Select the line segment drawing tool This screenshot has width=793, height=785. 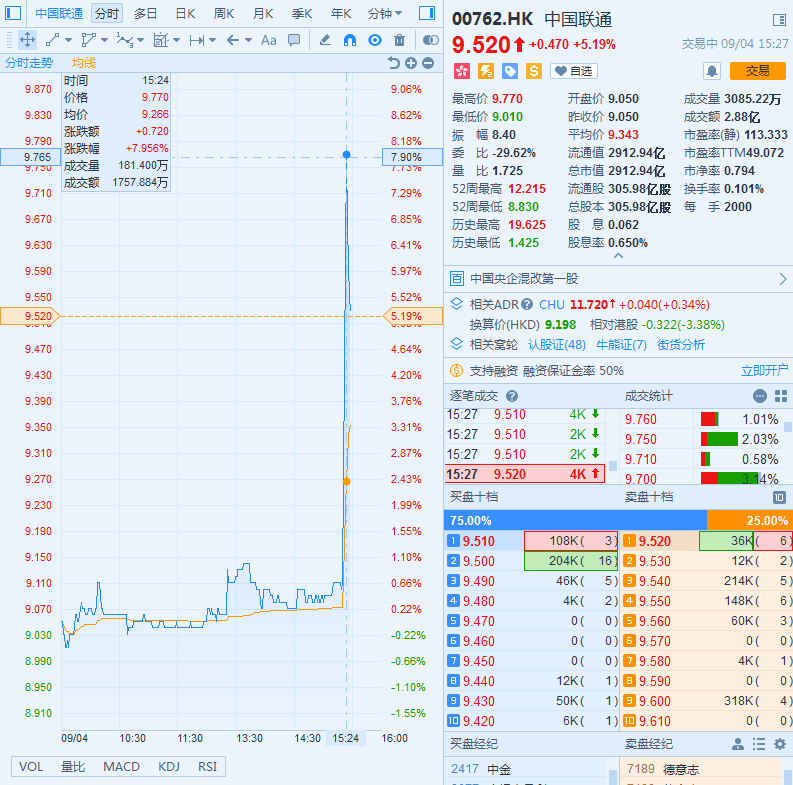tap(52, 40)
